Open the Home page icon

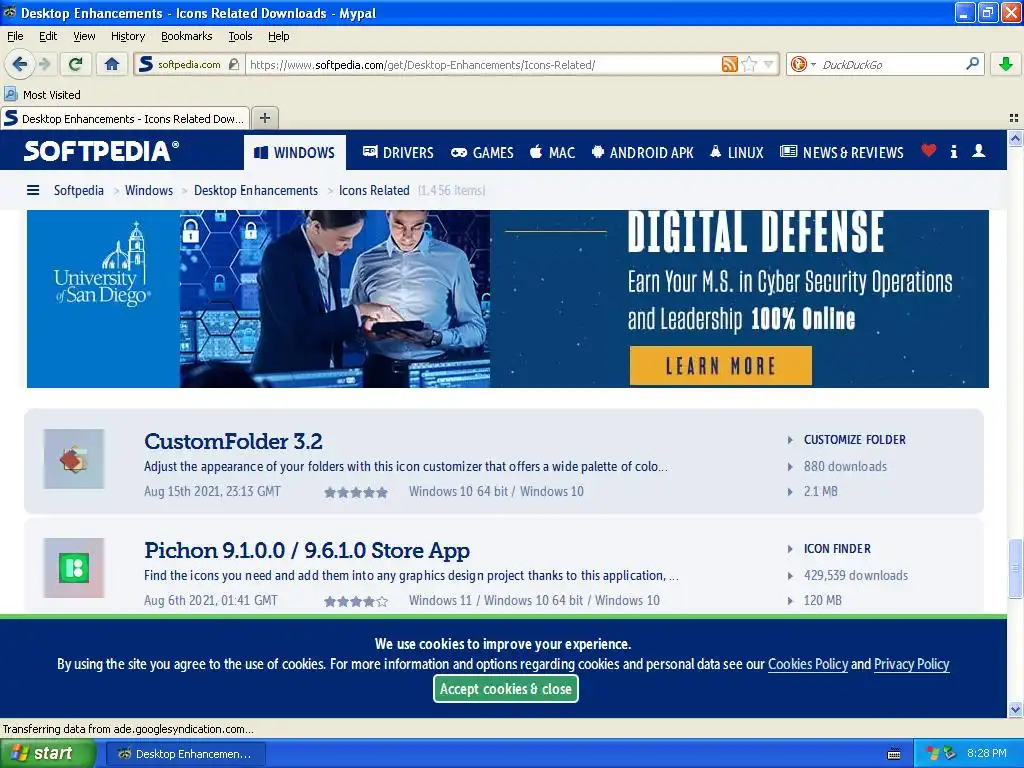tap(112, 64)
